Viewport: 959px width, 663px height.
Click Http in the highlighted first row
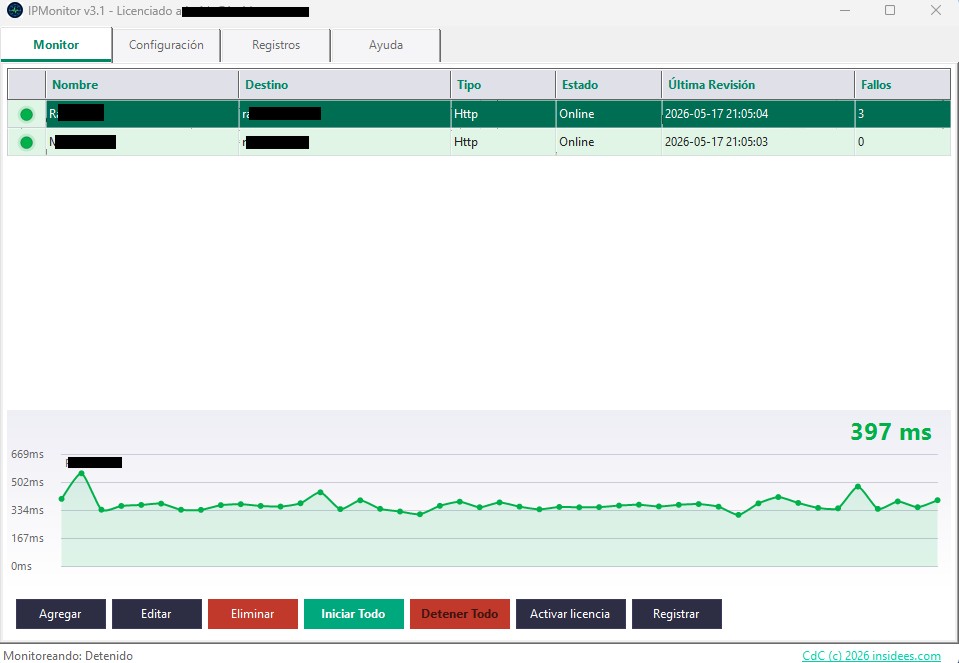pyautogui.click(x=466, y=114)
